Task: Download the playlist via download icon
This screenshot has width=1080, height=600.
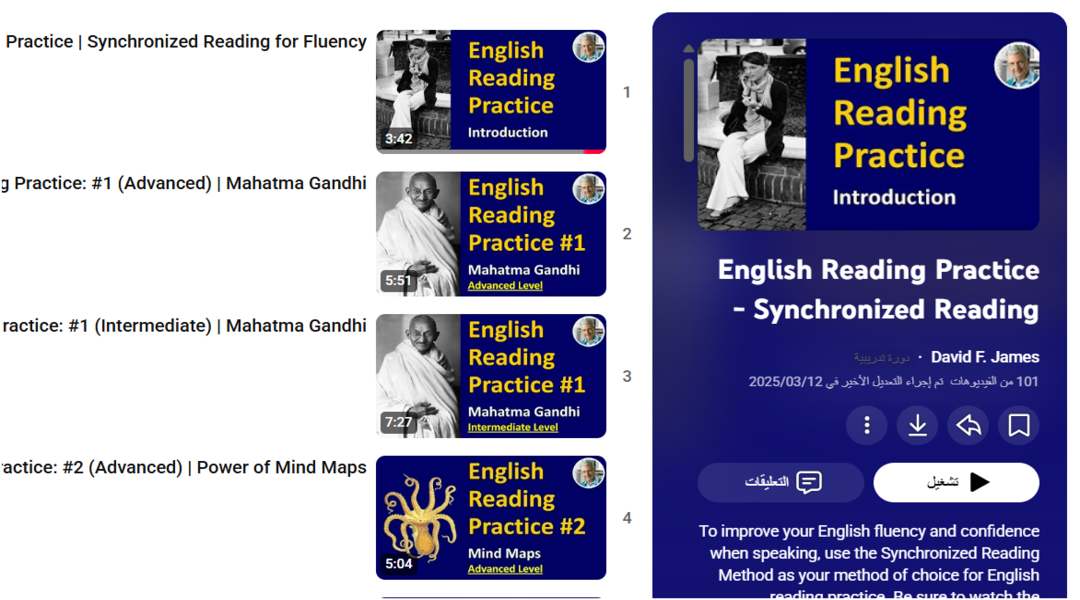Action: pyautogui.click(x=917, y=425)
